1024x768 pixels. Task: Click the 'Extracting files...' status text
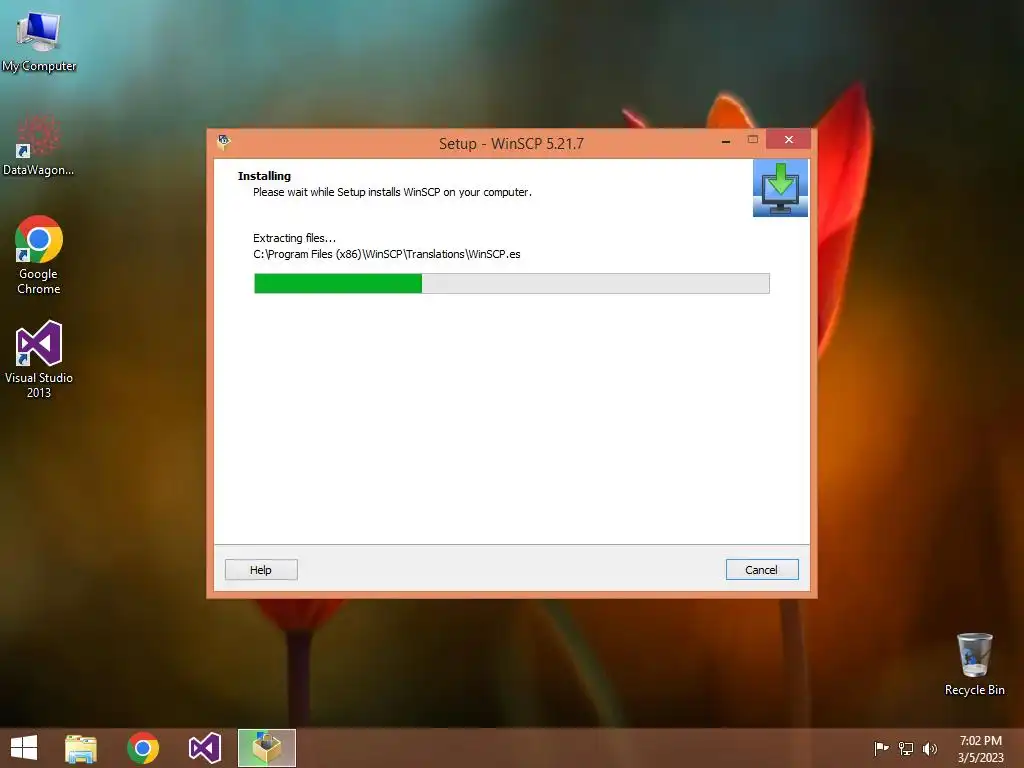pos(294,238)
